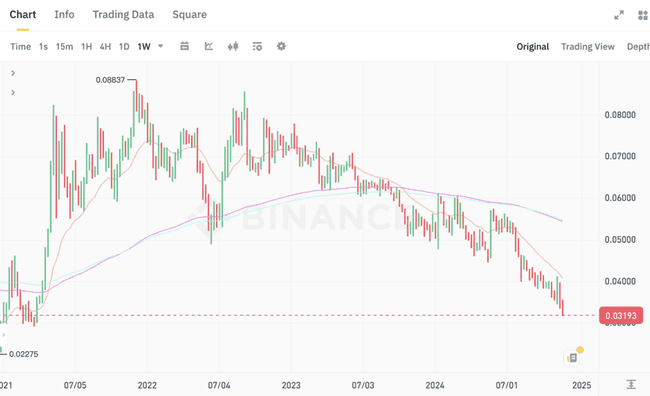Viewport: 650px width, 396px height.
Task: Open the Square tab
Action: [189, 15]
